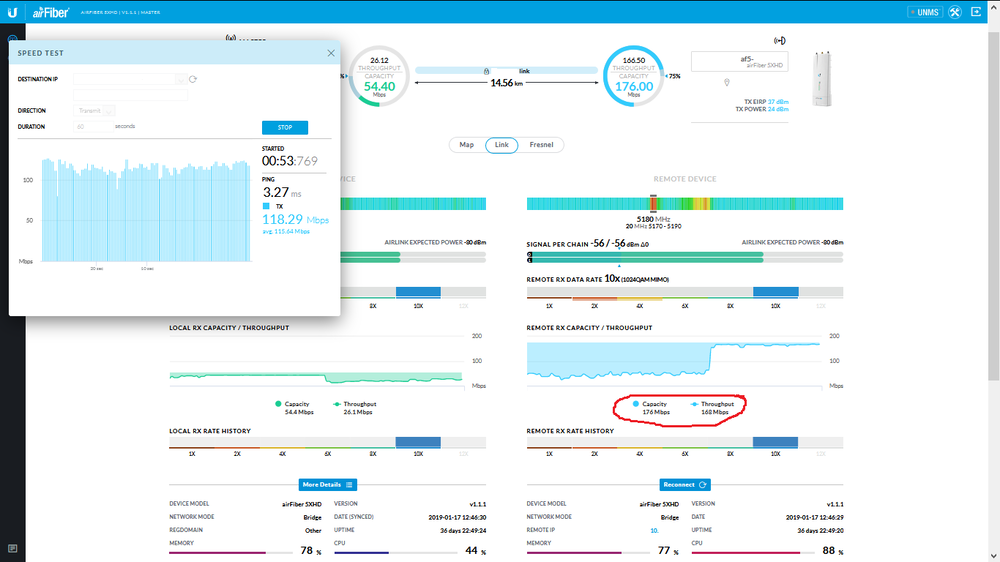The image size is (1000, 562).
Task: Switch to the Fresnel tab
Action: tap(541, 145)
